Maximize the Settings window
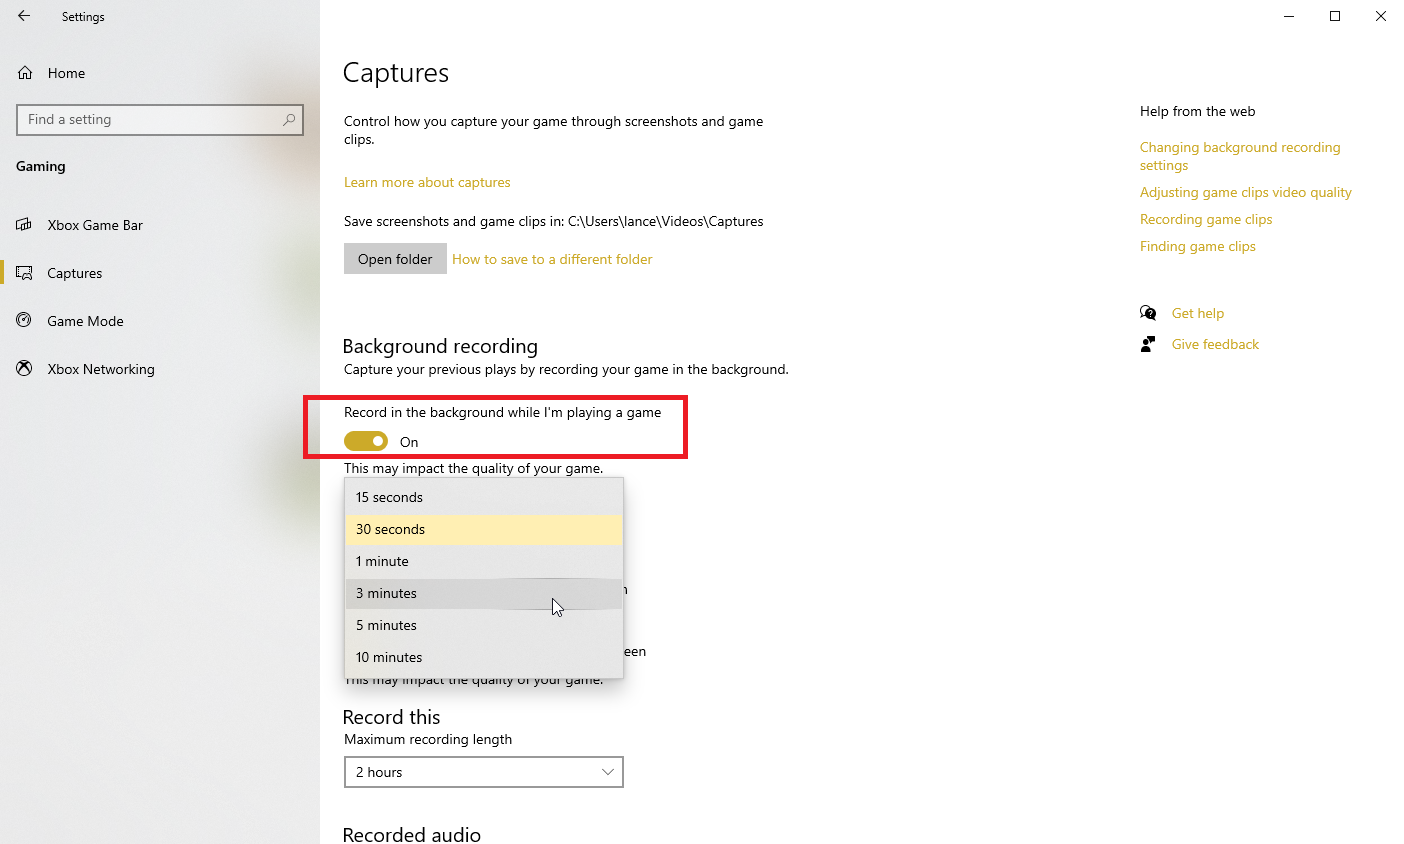This screenshot has height=844, width=1404. (1335, 16)
